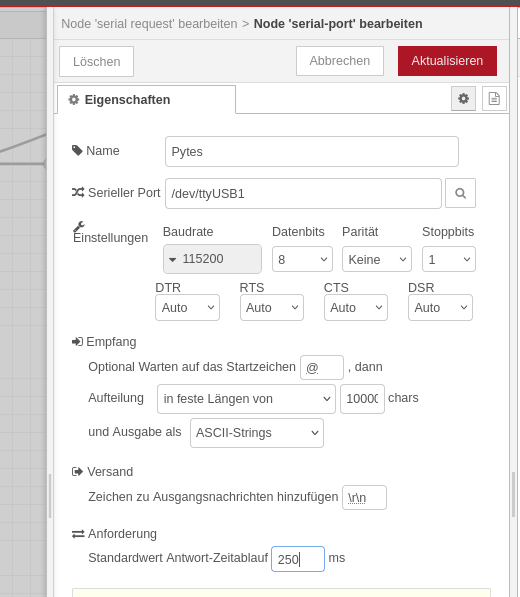Click the Aktualisieren button
This screenshot has width=520, height=597.
point(447,61)
